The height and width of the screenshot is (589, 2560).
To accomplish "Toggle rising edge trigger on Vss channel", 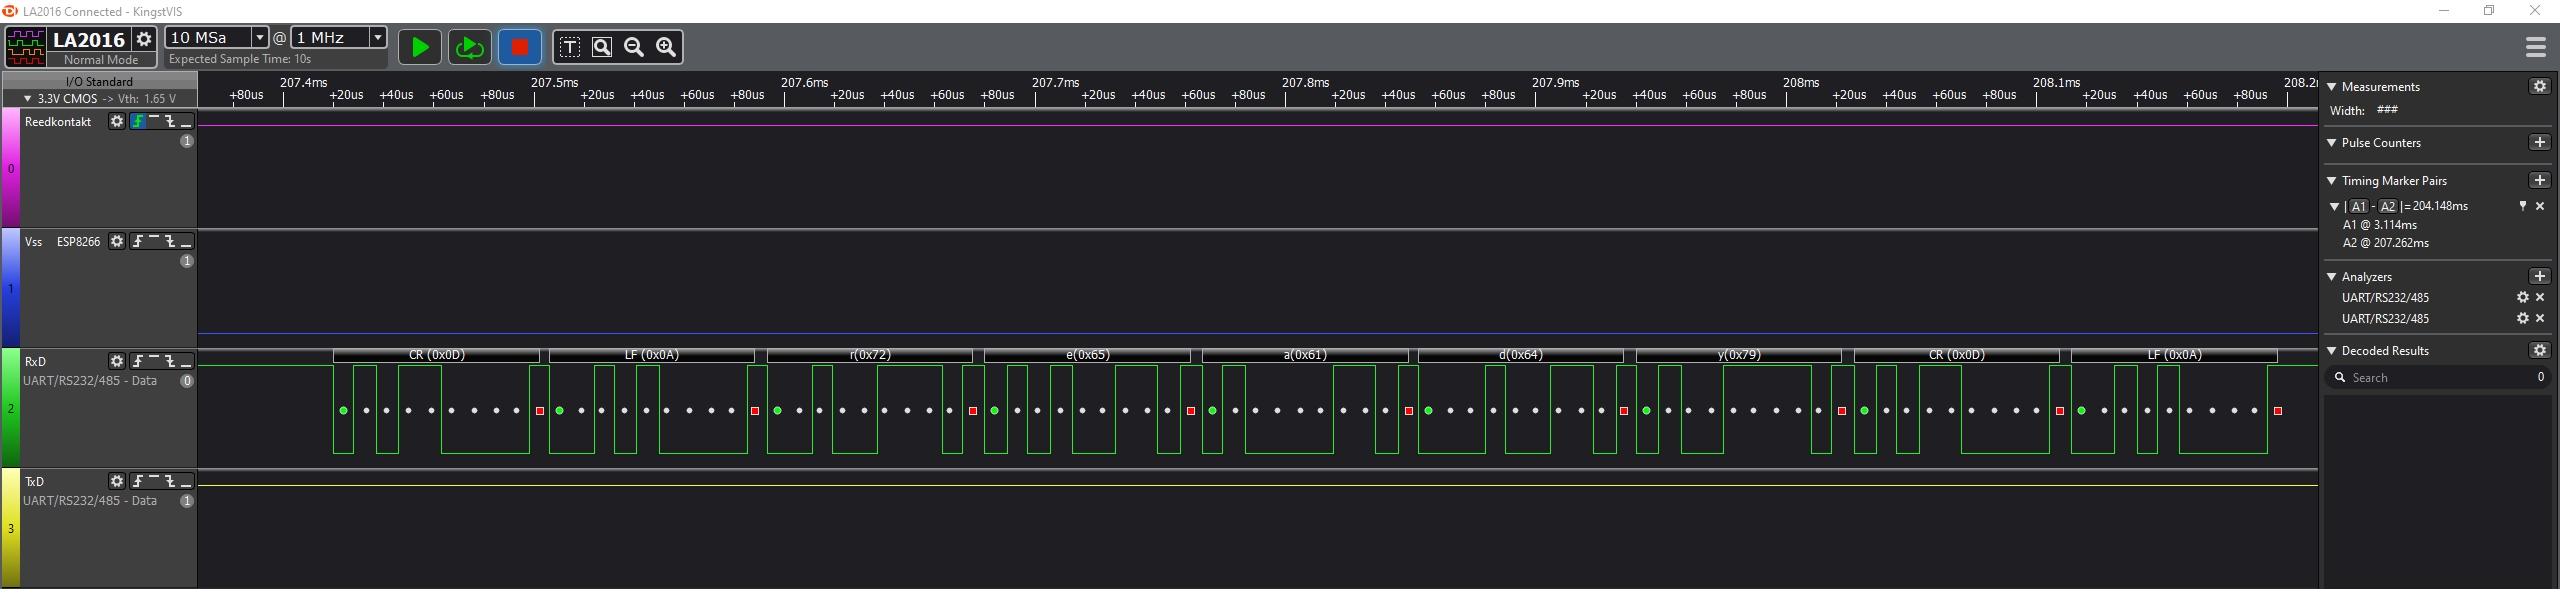I will point(138,241).
